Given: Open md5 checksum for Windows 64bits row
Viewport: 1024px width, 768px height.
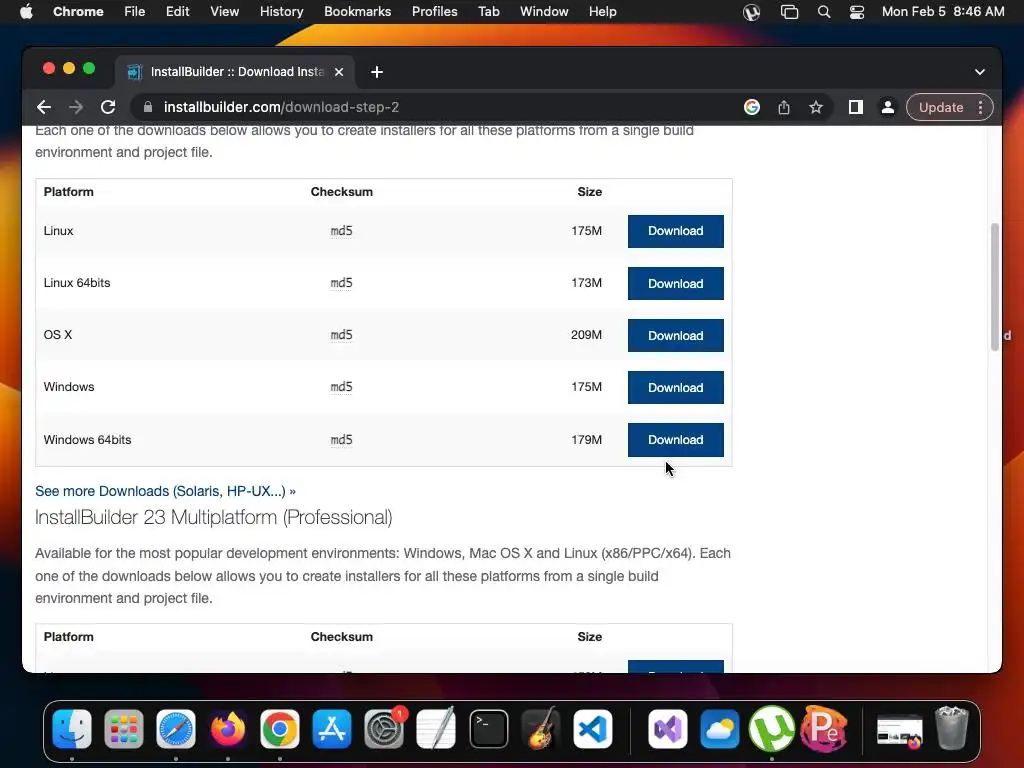Looking at the screenshot, I should pyautogui.click(x=342, y=440).
